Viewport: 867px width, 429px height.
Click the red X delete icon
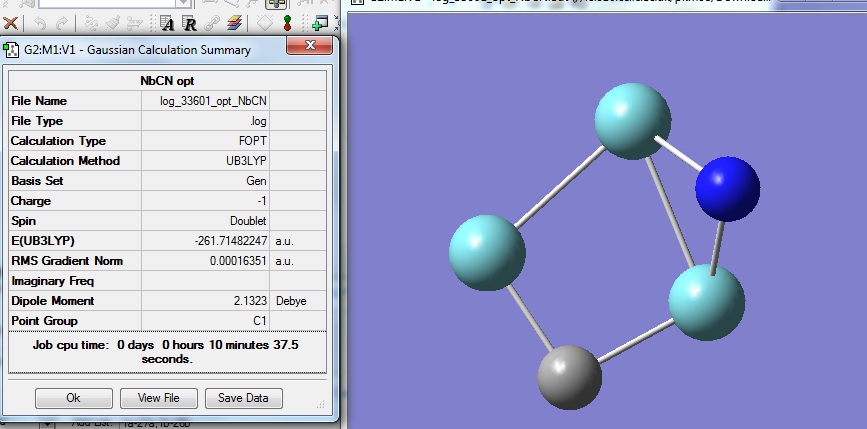pos(9,22)
